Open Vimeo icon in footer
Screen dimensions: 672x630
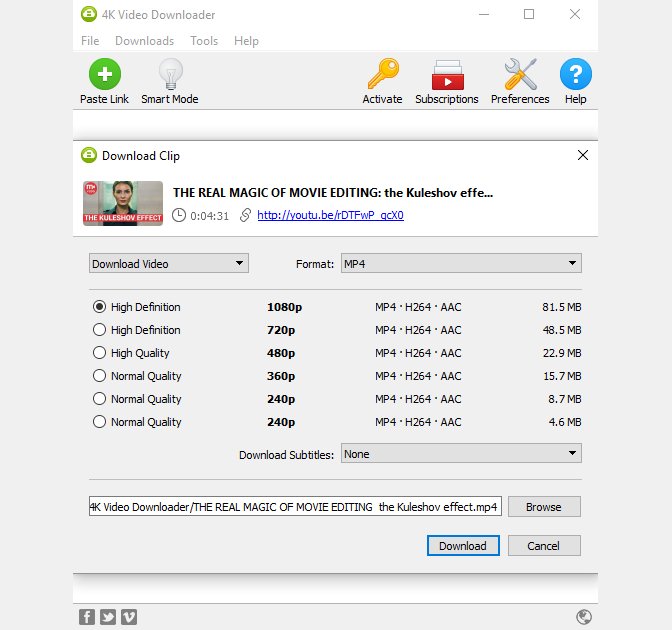(x=129, y=617)
